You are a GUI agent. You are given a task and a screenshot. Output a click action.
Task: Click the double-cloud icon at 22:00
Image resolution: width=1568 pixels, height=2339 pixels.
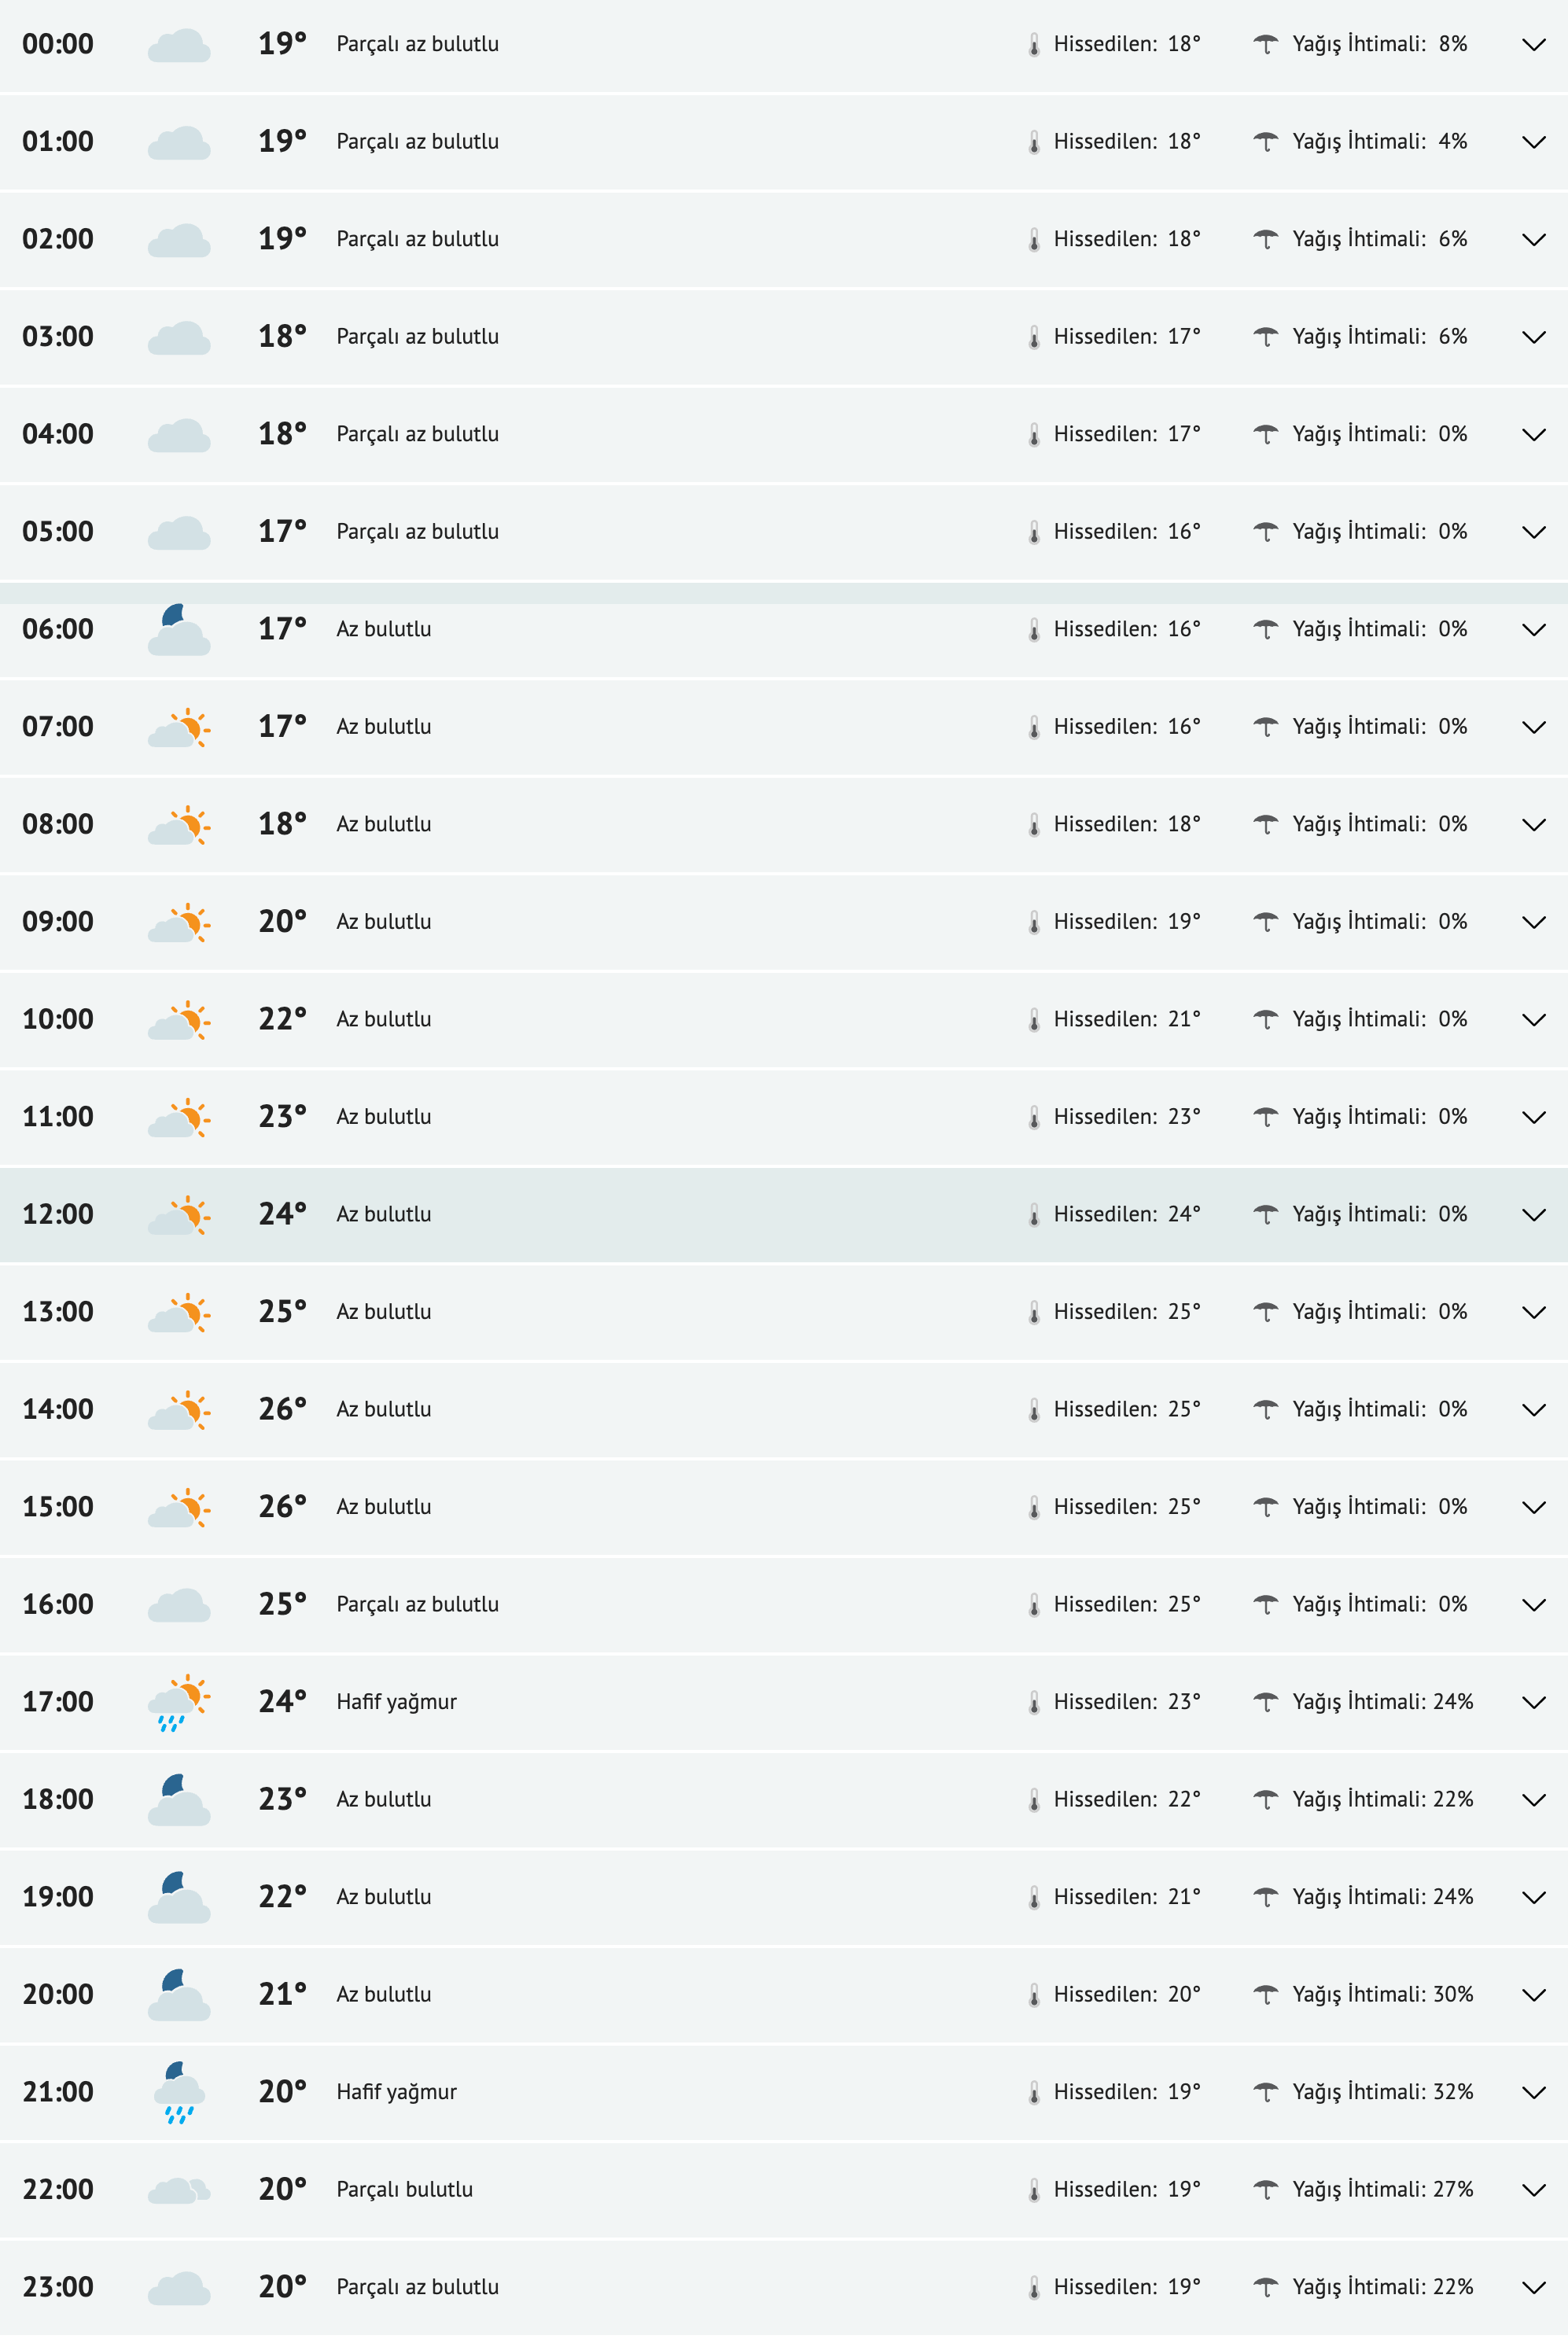(180, 2190)
